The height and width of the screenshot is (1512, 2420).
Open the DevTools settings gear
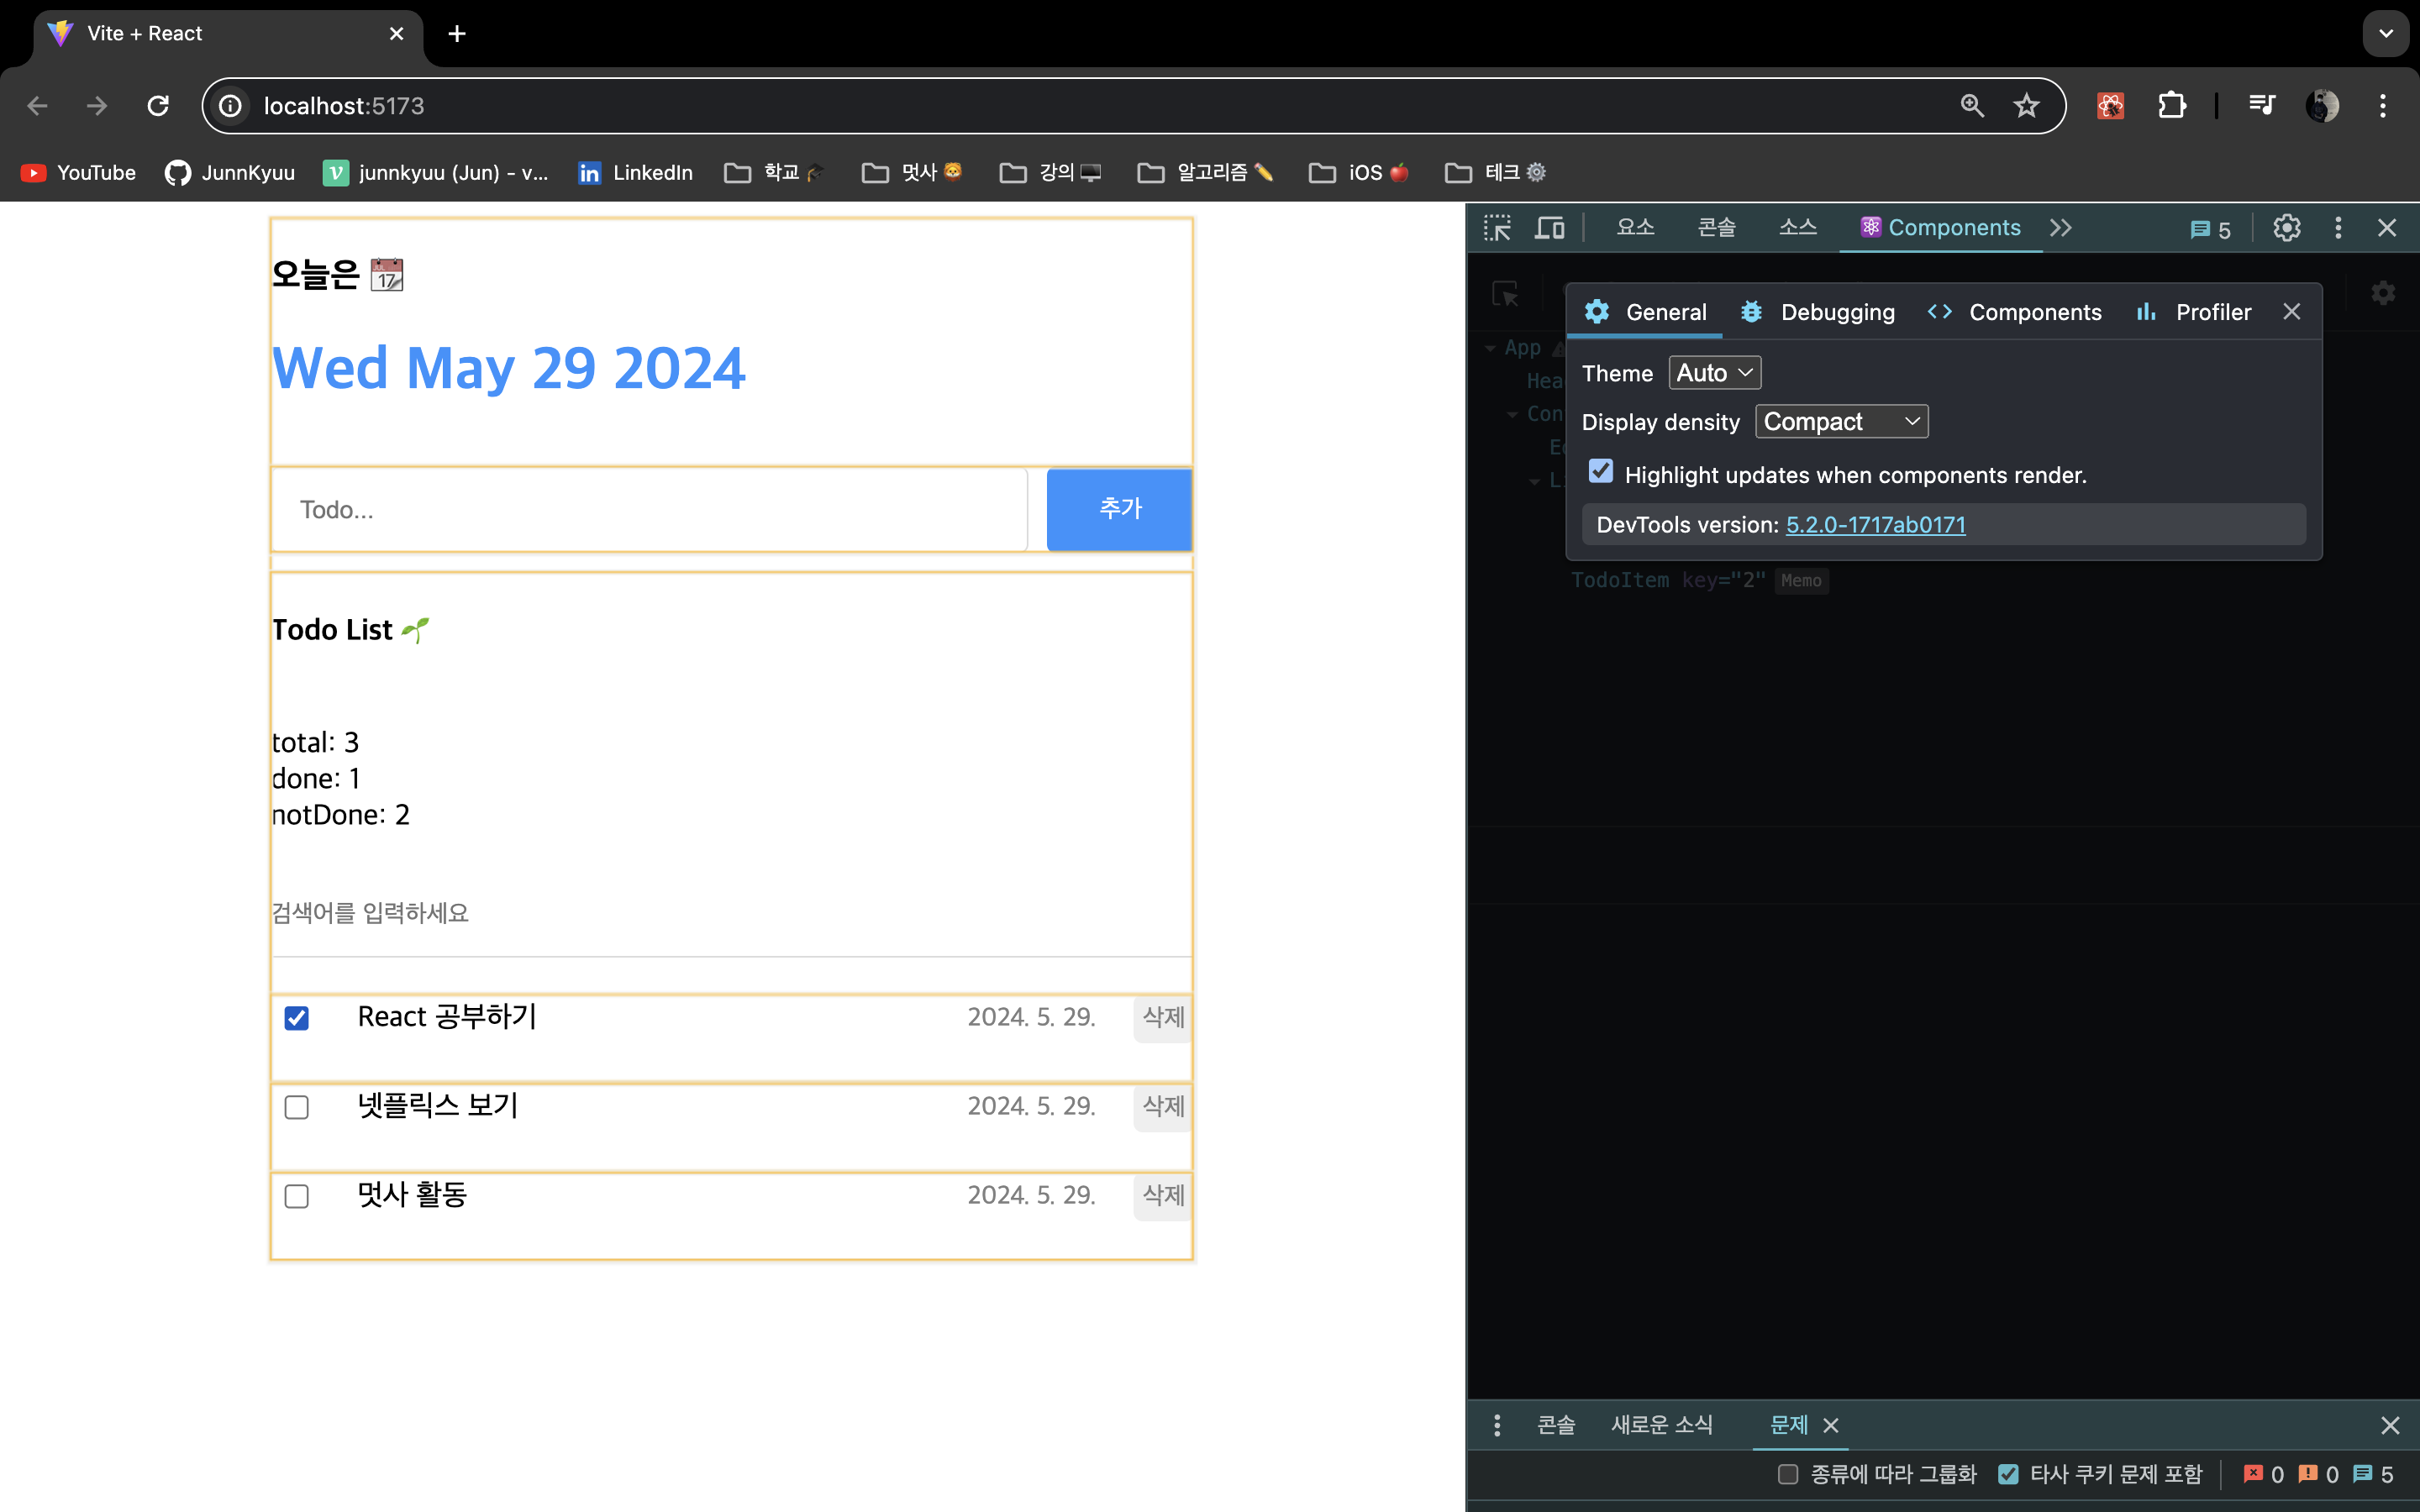[x=2286, y=228]
